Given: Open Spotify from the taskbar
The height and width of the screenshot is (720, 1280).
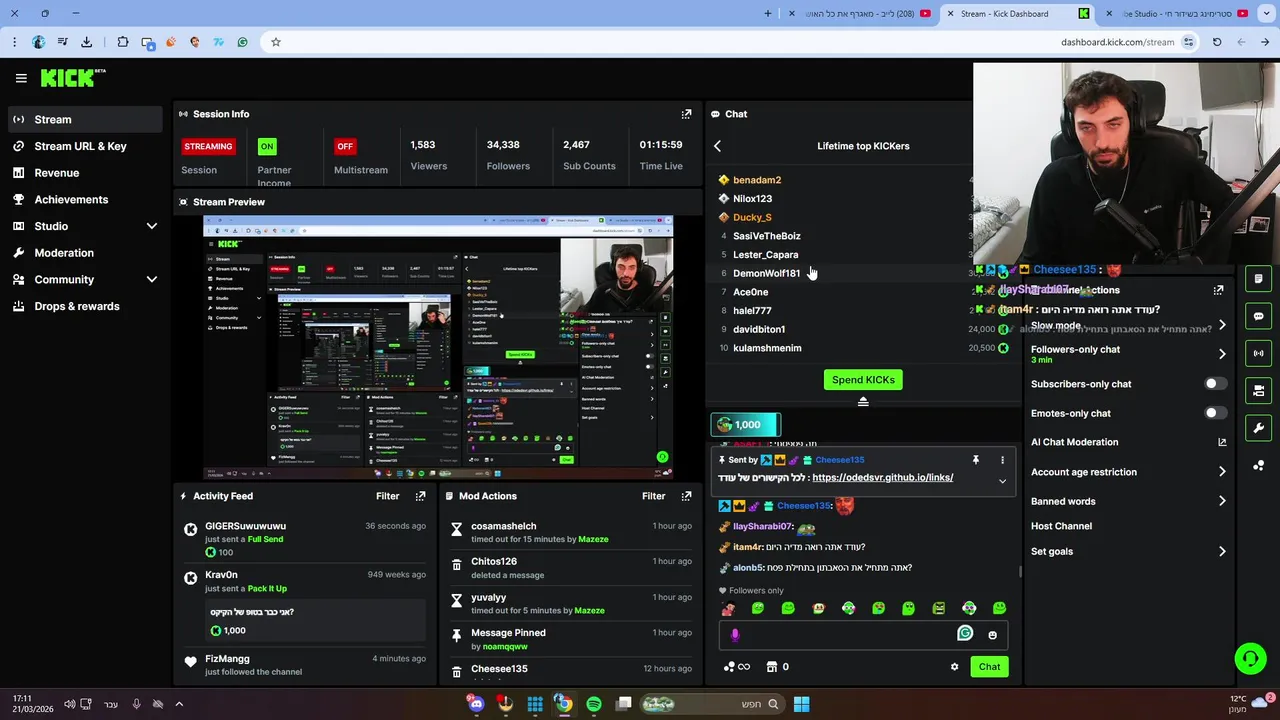Looking at the screenshot, I should (x=594, y=704).
